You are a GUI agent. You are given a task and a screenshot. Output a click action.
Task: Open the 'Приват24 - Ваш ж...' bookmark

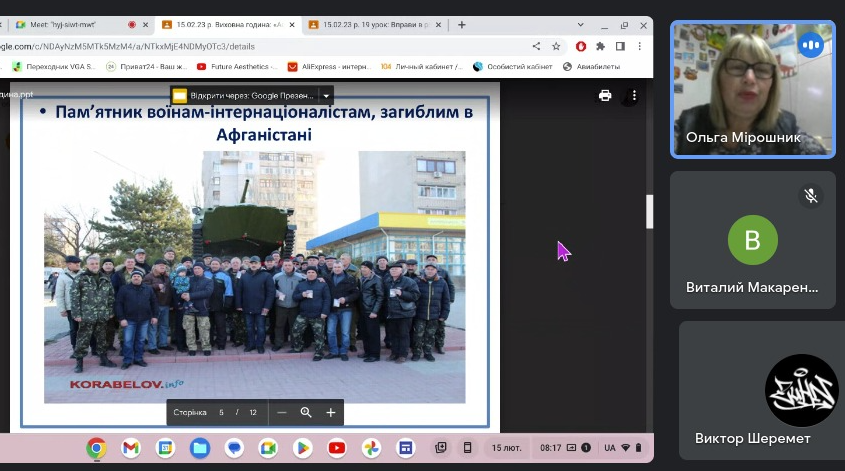click(x=147, y=67)
